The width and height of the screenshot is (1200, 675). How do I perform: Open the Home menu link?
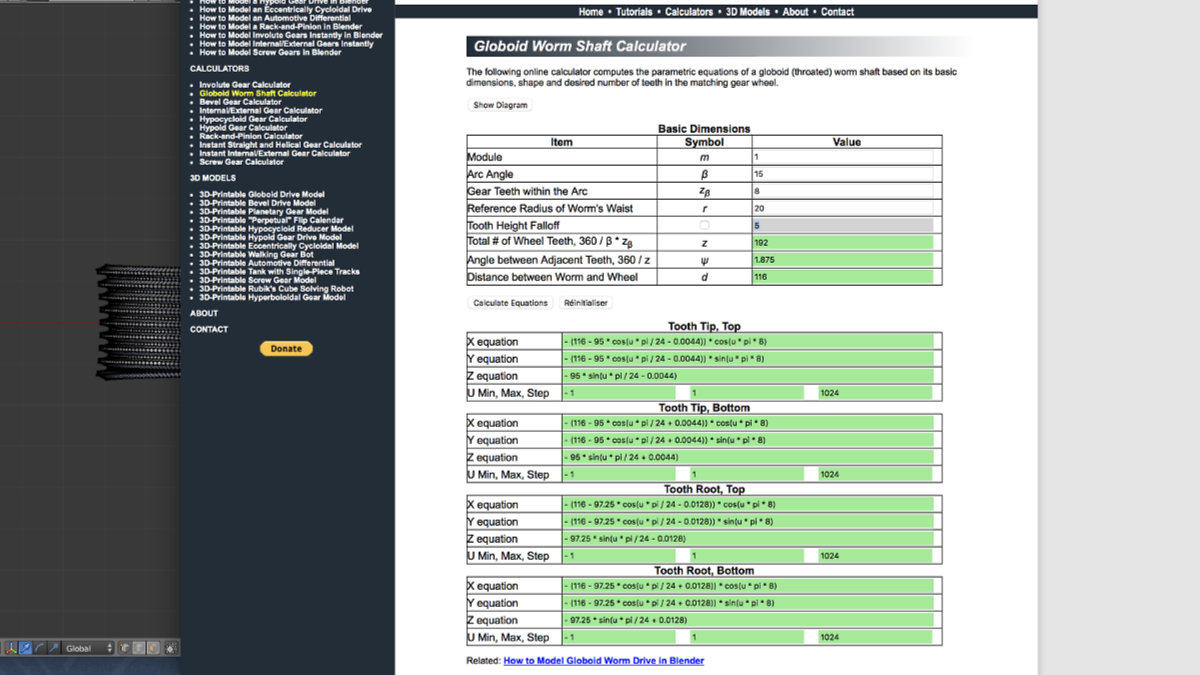pyautogui.click(x=591, y=12)
